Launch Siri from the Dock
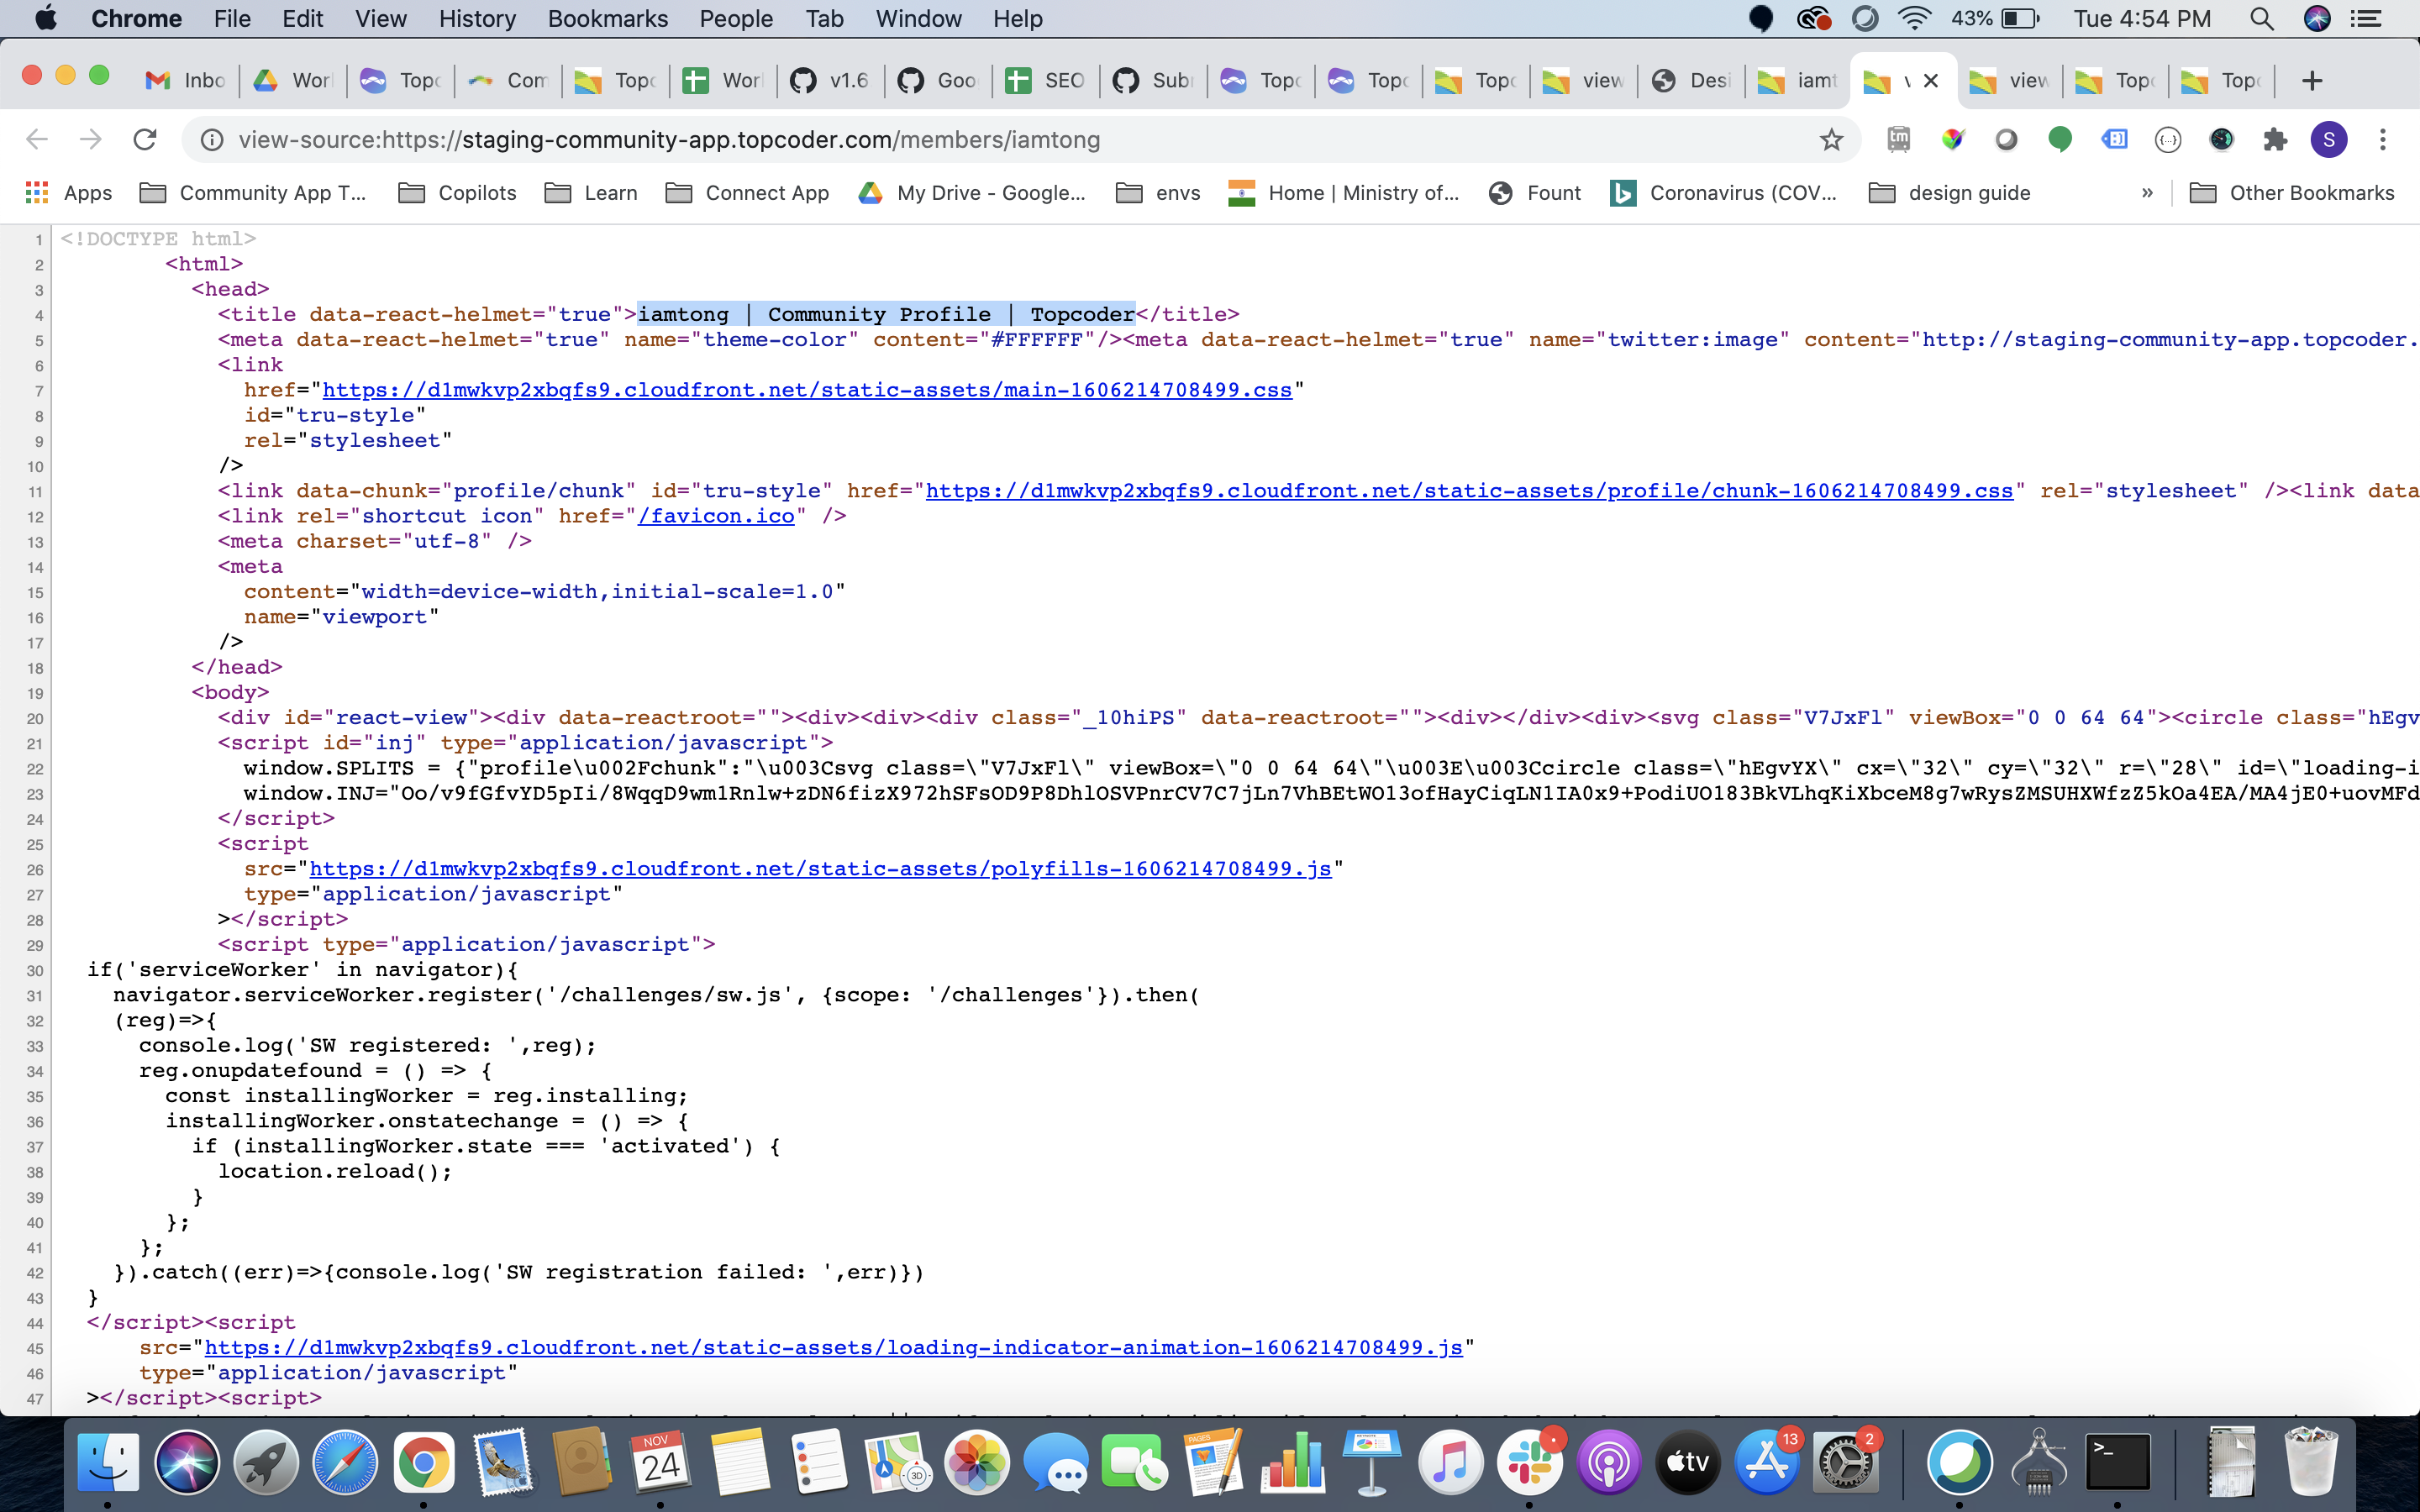This screenshot has height=1512, width=2420. (x=187, y=1462)
